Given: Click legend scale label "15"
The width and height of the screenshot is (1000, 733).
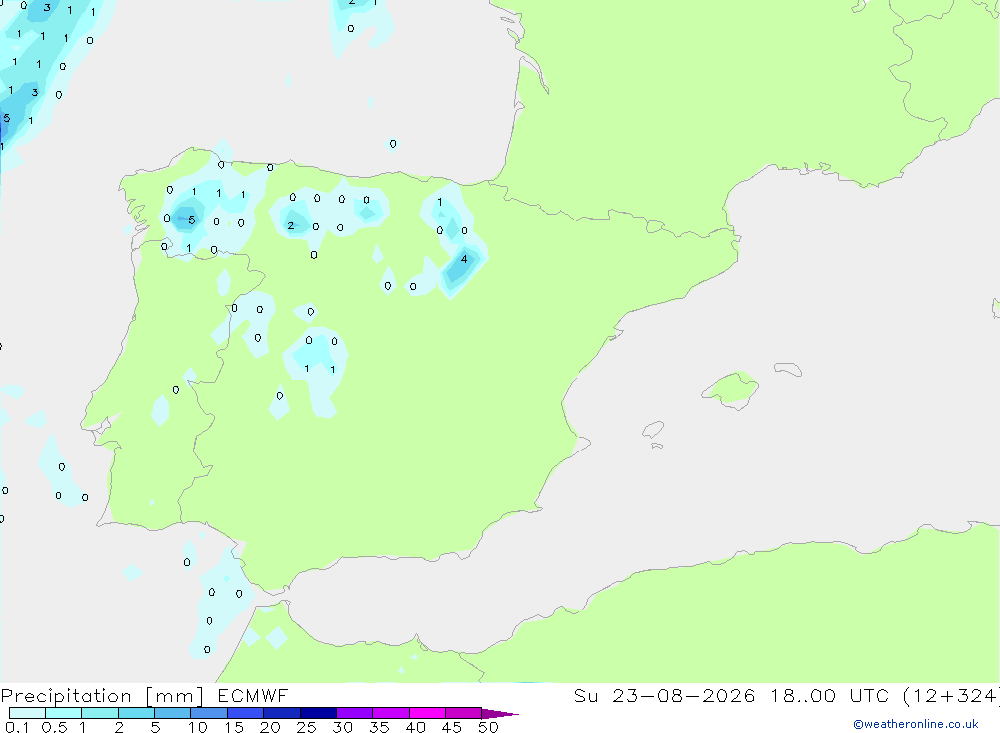Looking at the screenshot, I should tap(234, 727).
